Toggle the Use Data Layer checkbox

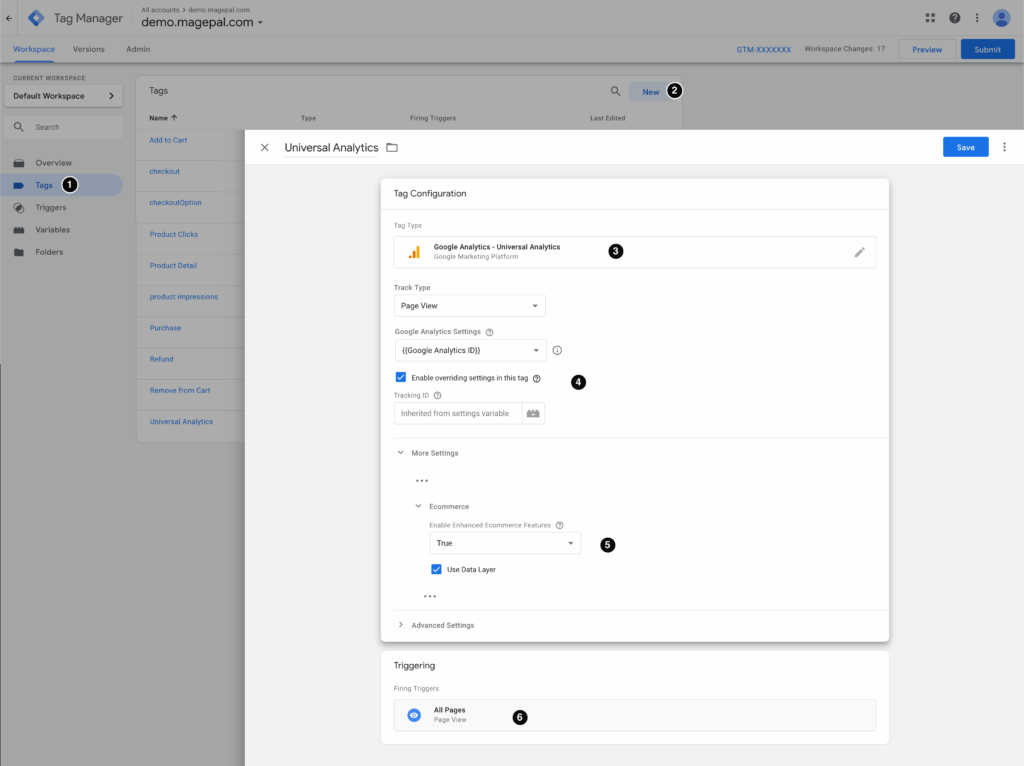[x=436, y=569]
